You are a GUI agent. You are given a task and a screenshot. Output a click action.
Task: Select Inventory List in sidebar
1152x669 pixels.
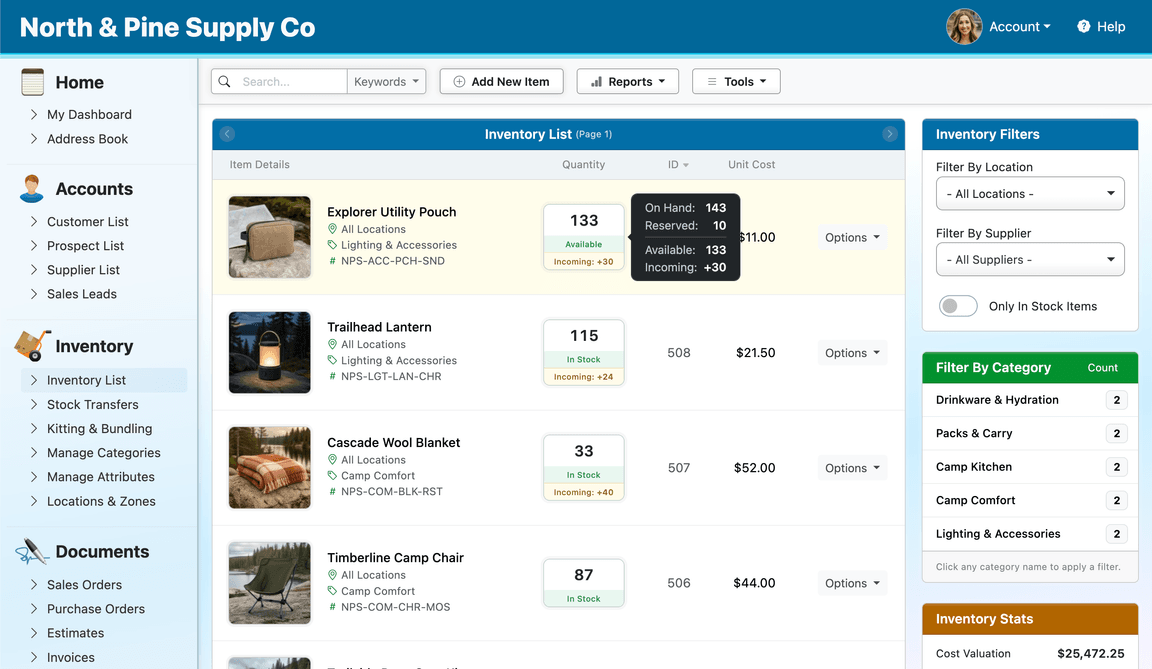tap(104, 380)
